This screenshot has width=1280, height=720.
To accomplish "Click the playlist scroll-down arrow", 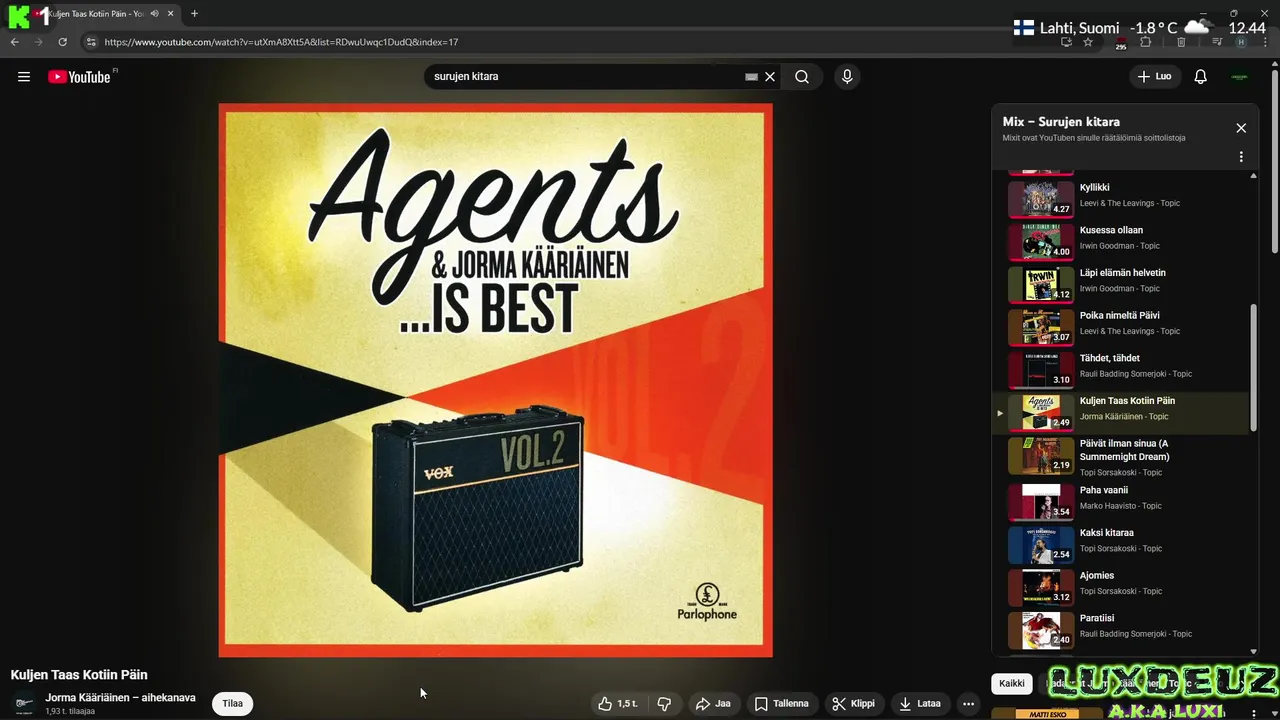I will coord(1254,650).
